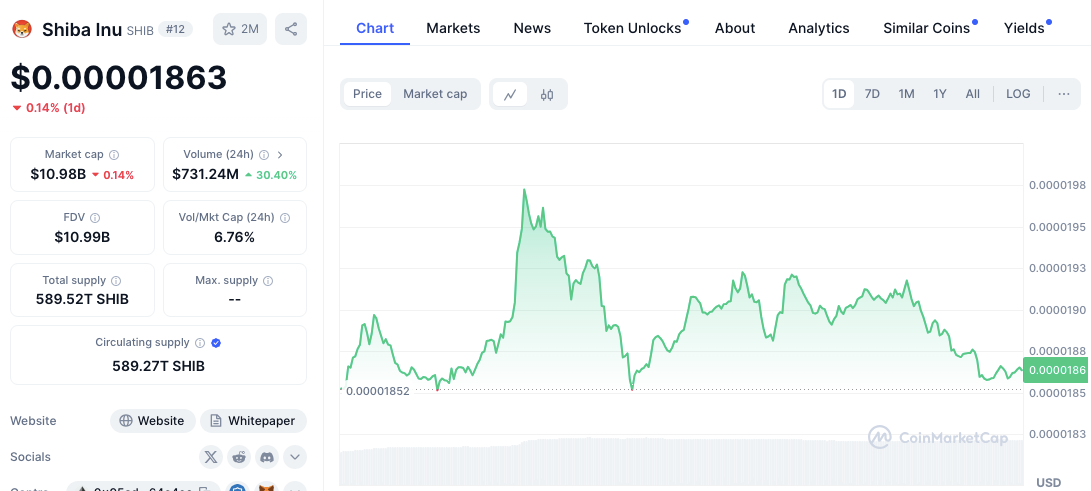Set chart range to 7D
Viewport: 1091px width, 491px height.
[x=872, y=94]
